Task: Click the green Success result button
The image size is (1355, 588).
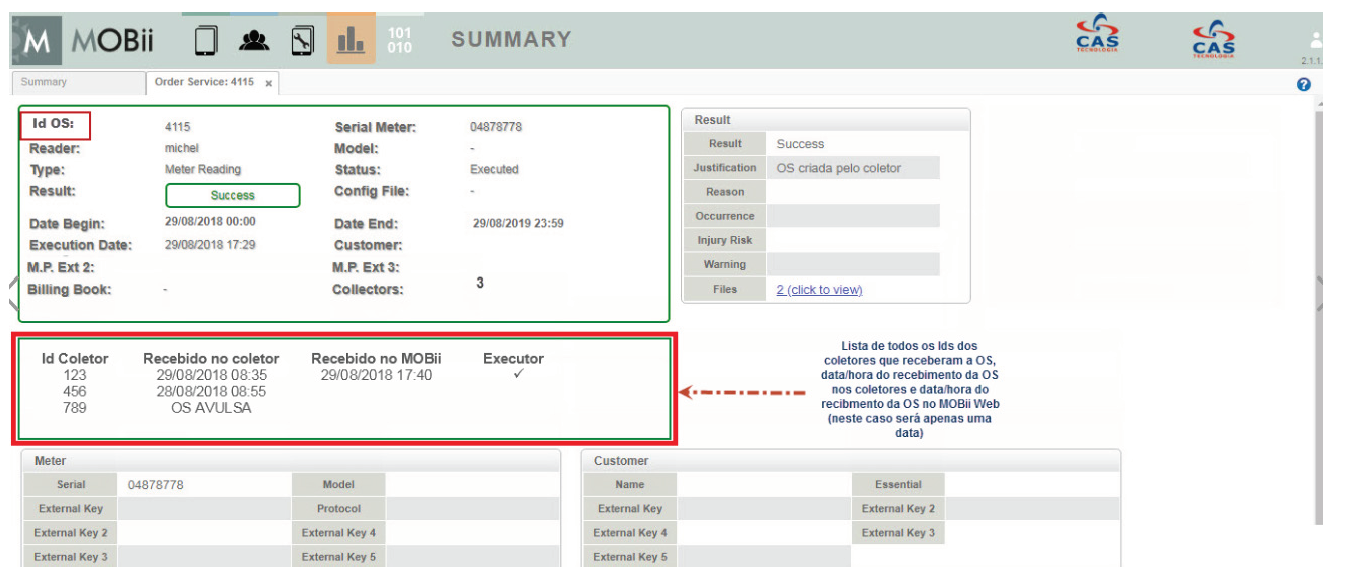Action: [x=232, y=196]
